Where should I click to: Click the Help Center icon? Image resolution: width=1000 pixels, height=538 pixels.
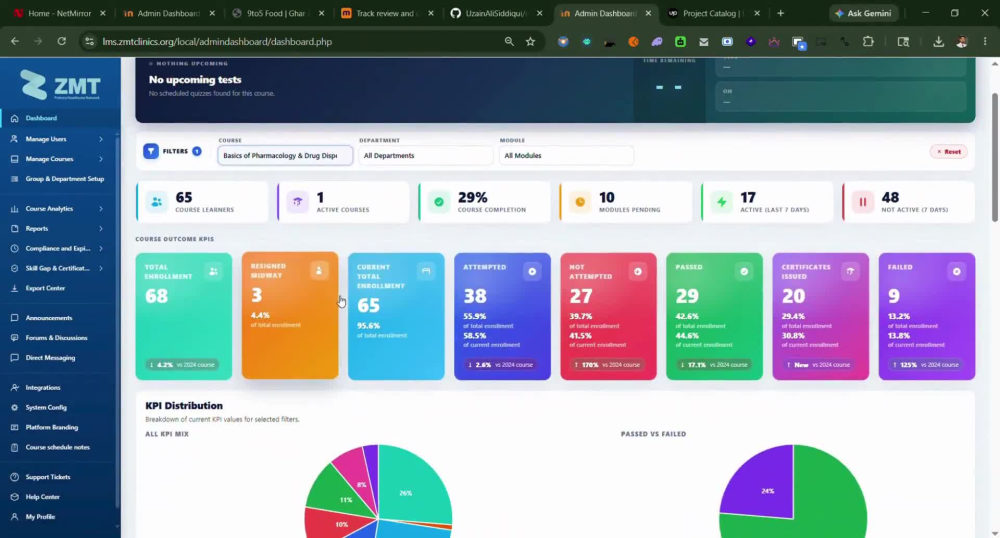pyautogui.click(x=15, y=497)
